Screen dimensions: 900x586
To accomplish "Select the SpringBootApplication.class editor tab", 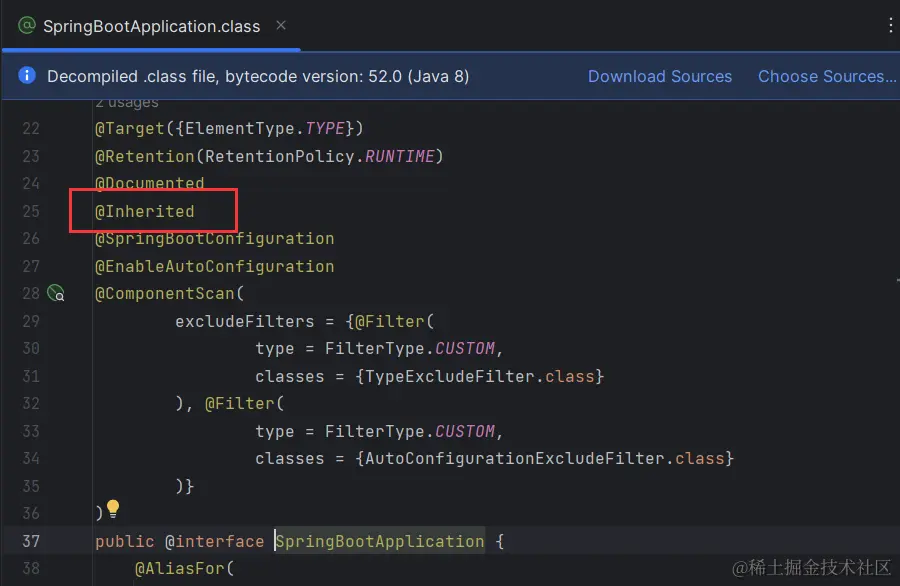I will (x=152, y=26).
